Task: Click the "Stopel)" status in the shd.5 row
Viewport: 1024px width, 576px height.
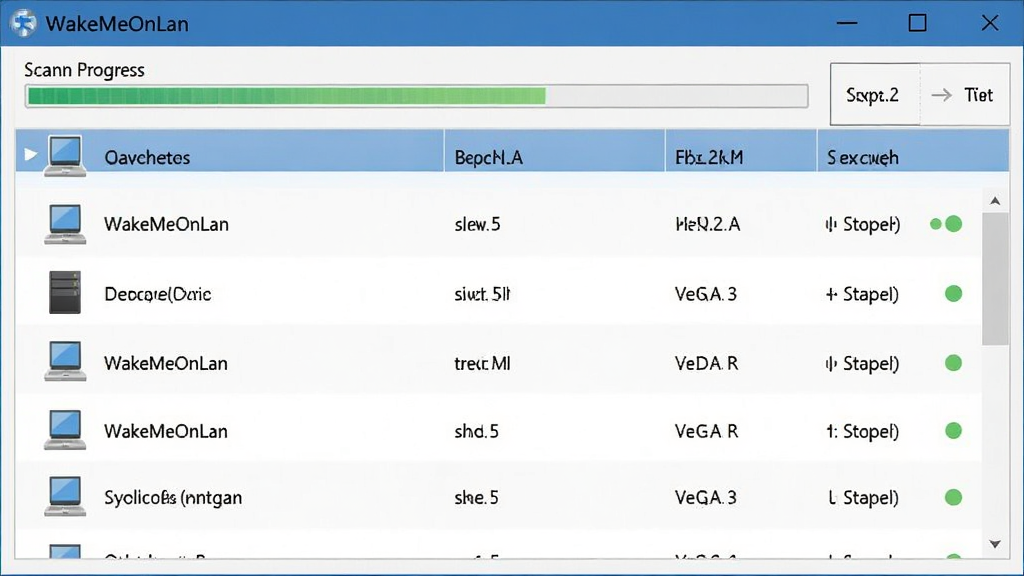Action: pyautogui.click(x=871, y=432)
